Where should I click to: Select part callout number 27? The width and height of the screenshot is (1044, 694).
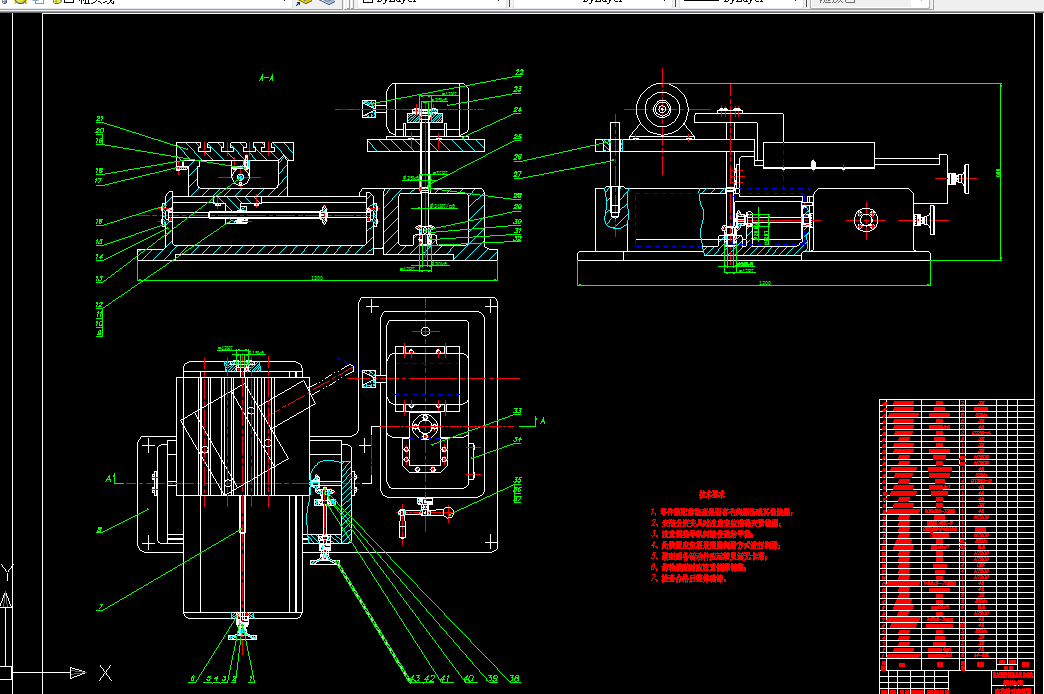tap(517, 174)
